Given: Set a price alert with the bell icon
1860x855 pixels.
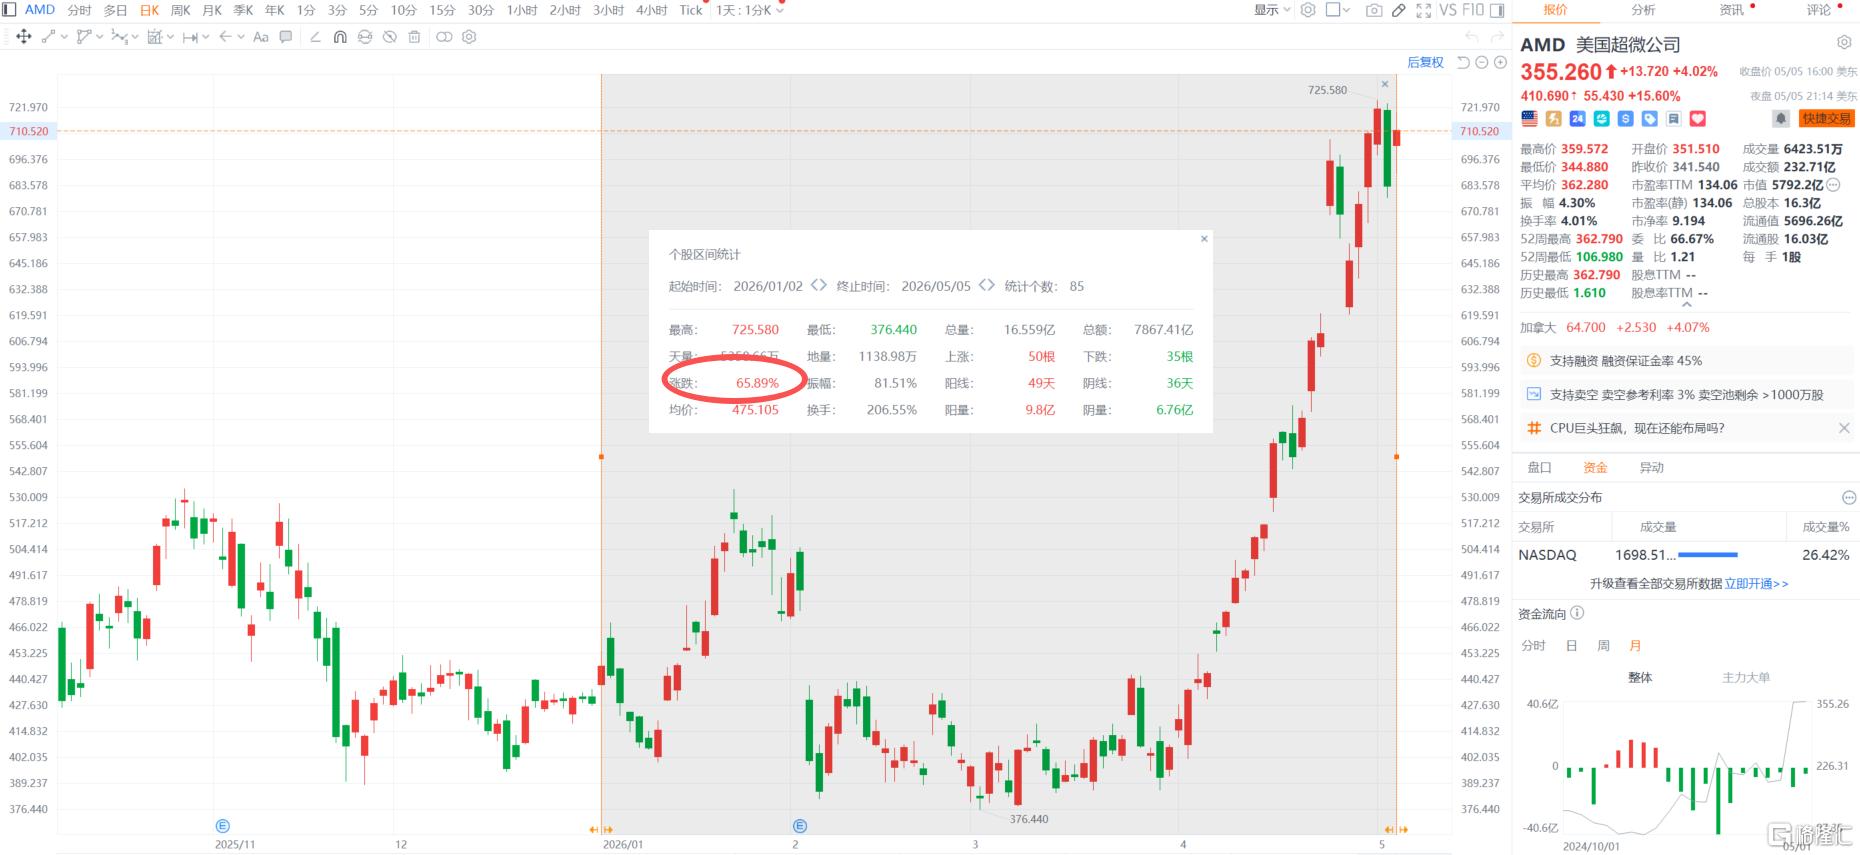Looking at the screenshot, I should (x=1781, y=118).
